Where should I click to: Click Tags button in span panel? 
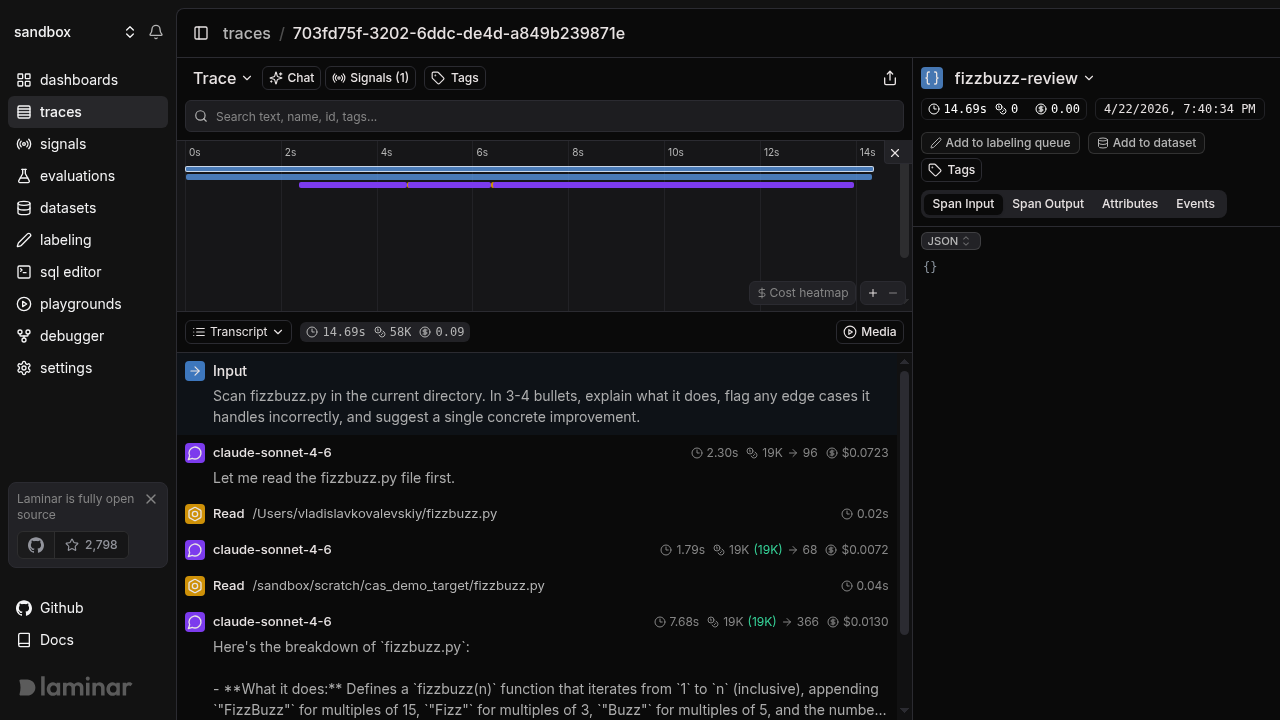tap(951, 170)
